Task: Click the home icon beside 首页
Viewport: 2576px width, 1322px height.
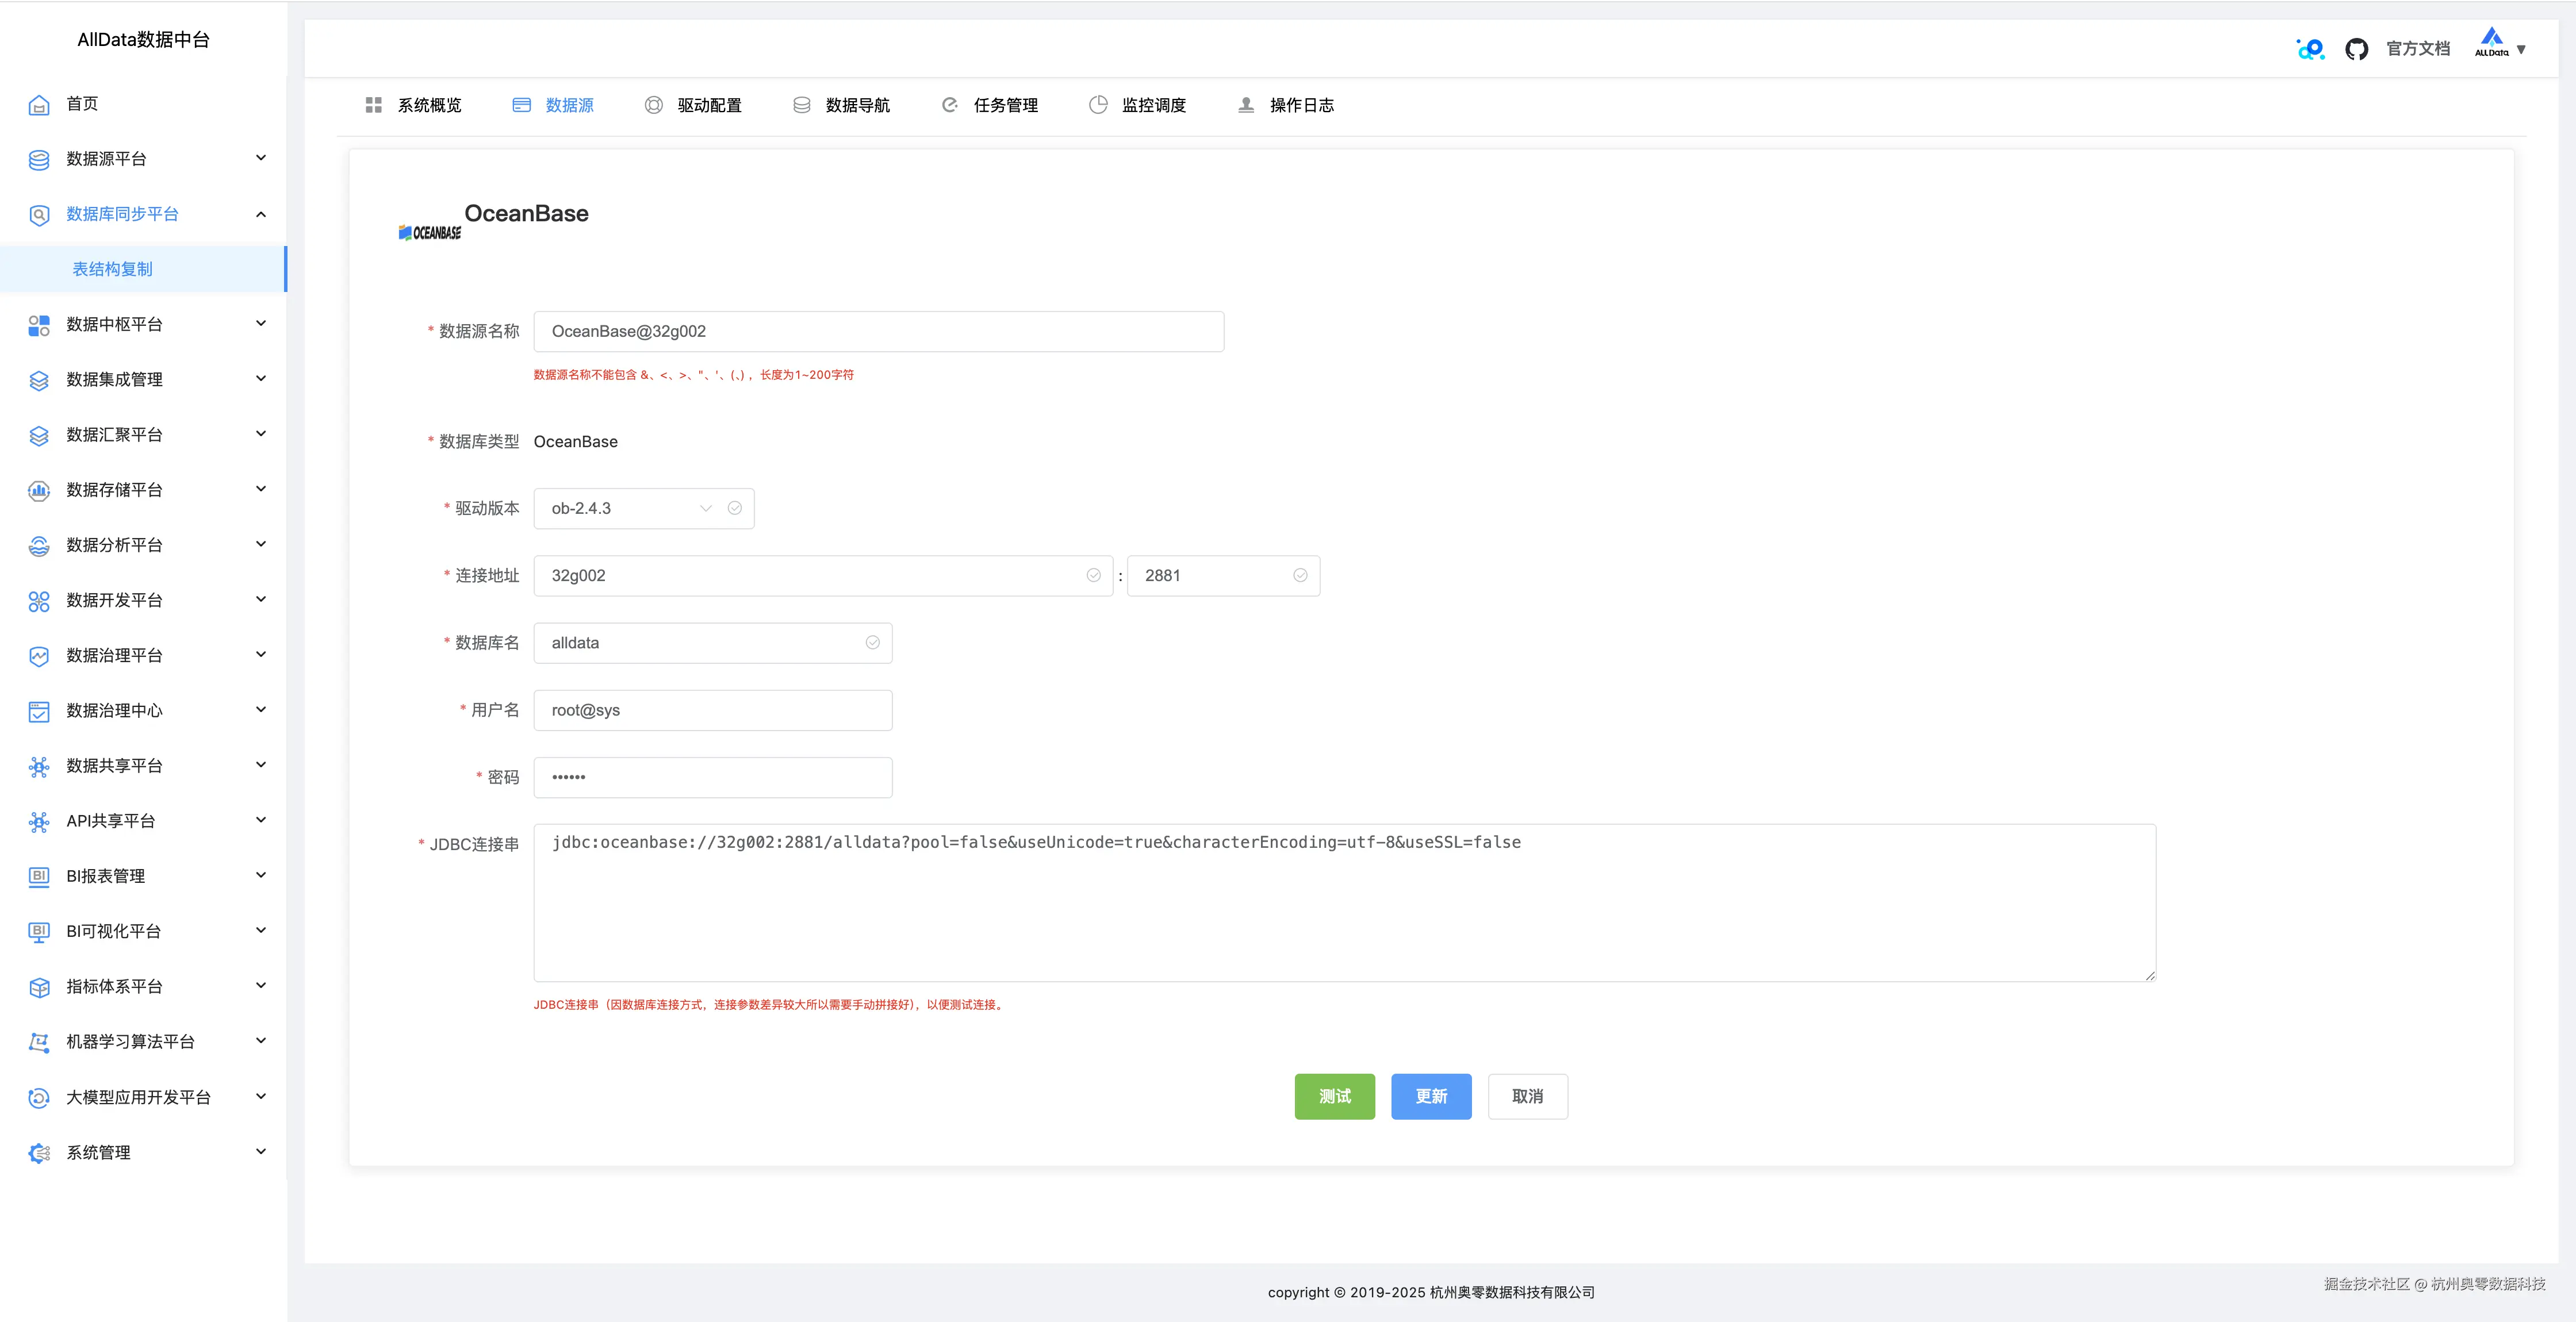Action: point(39,105)
